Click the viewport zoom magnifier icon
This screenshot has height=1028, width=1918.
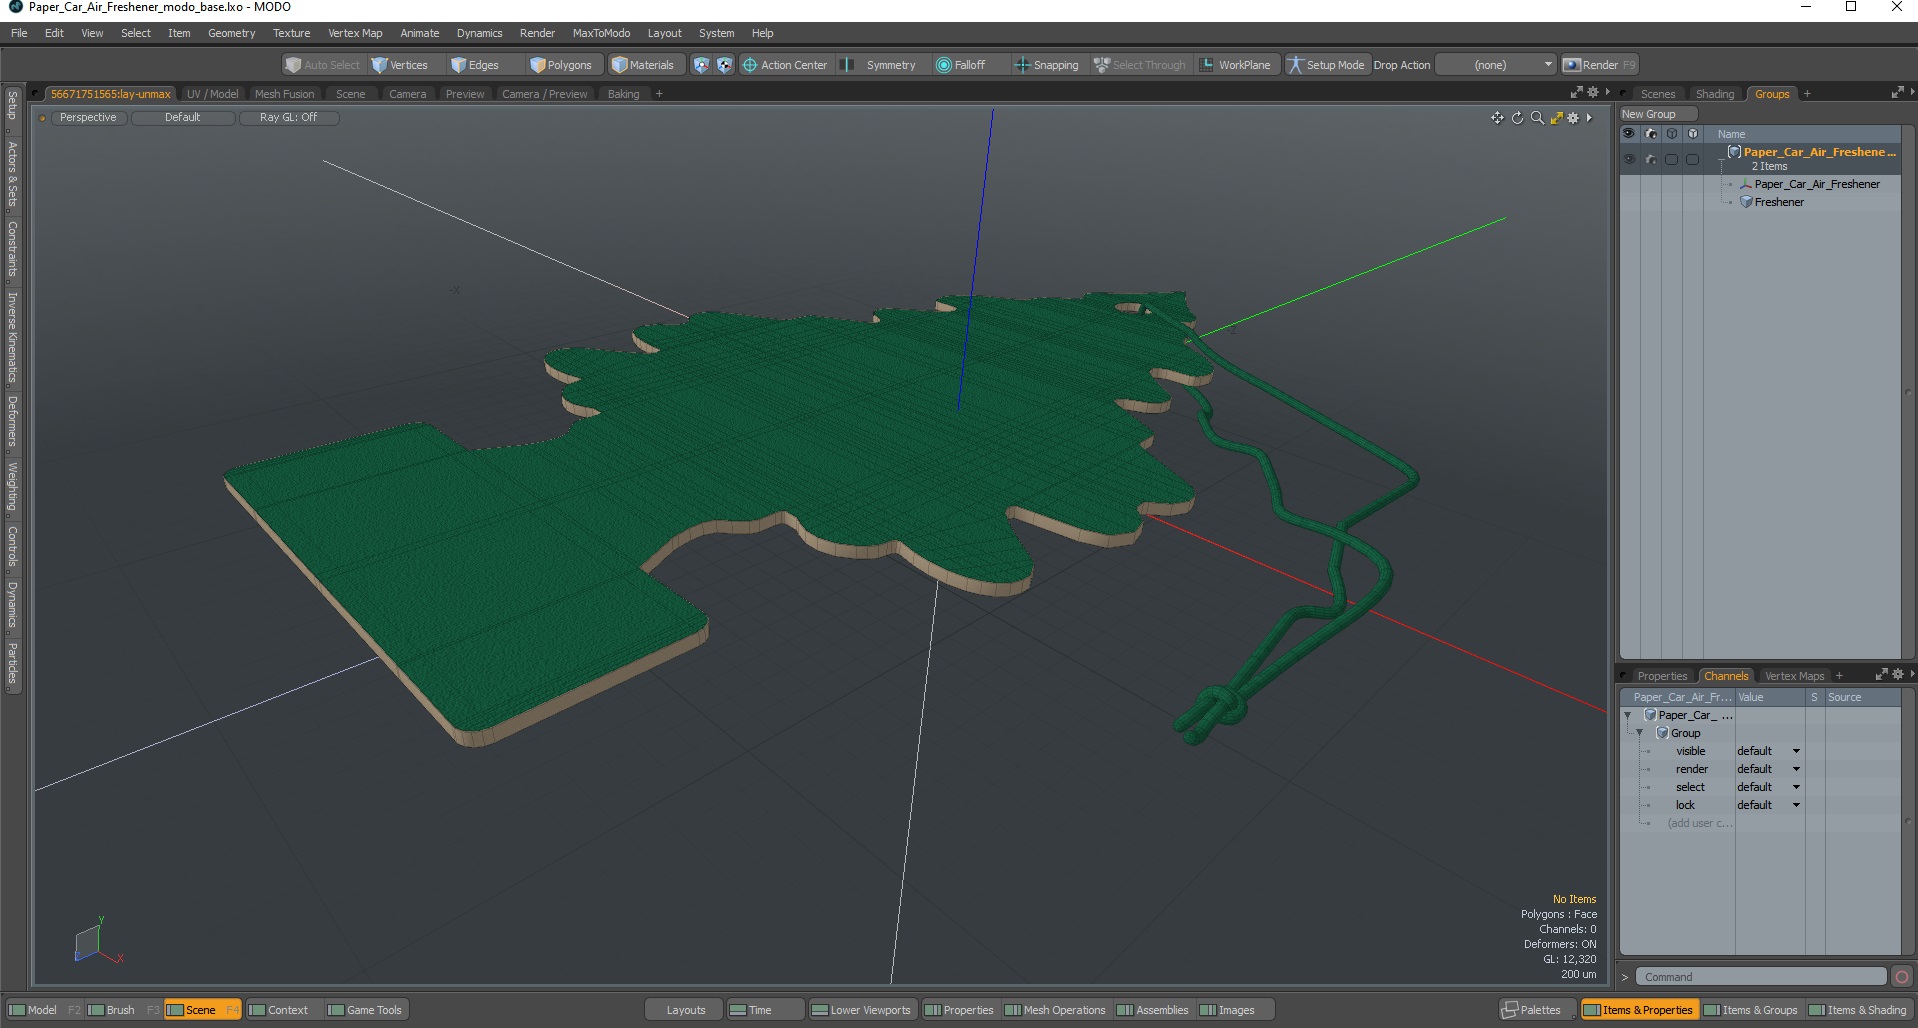pos(1537,118)
